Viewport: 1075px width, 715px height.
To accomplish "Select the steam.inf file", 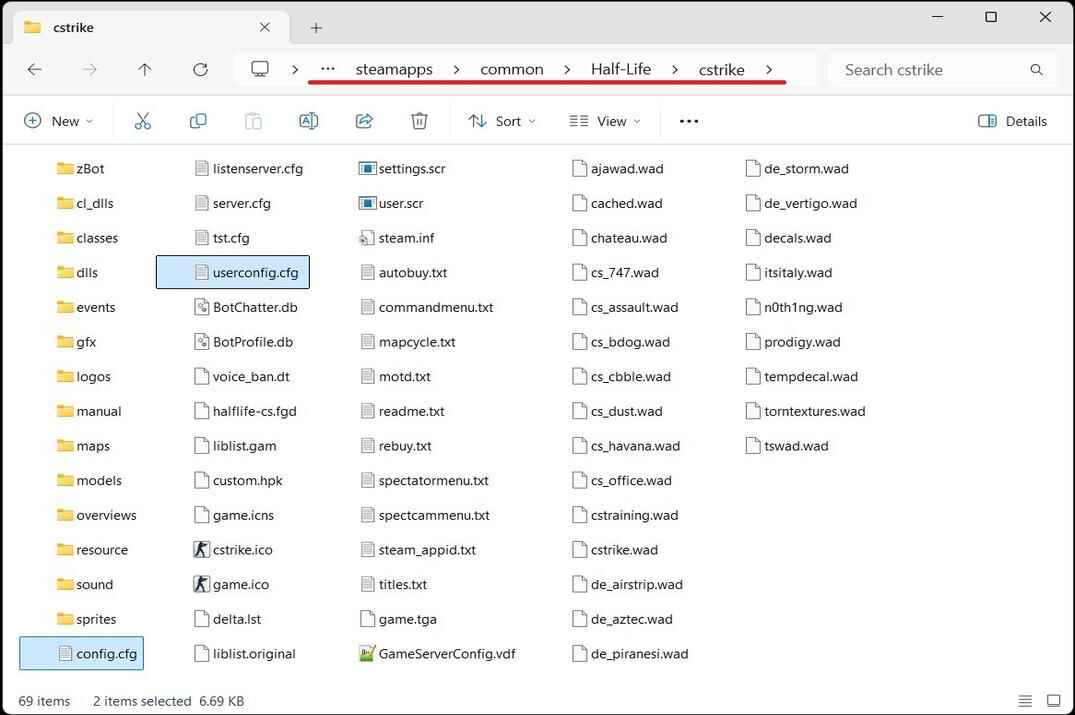I will pyautogui.click(x=397, y=238).
